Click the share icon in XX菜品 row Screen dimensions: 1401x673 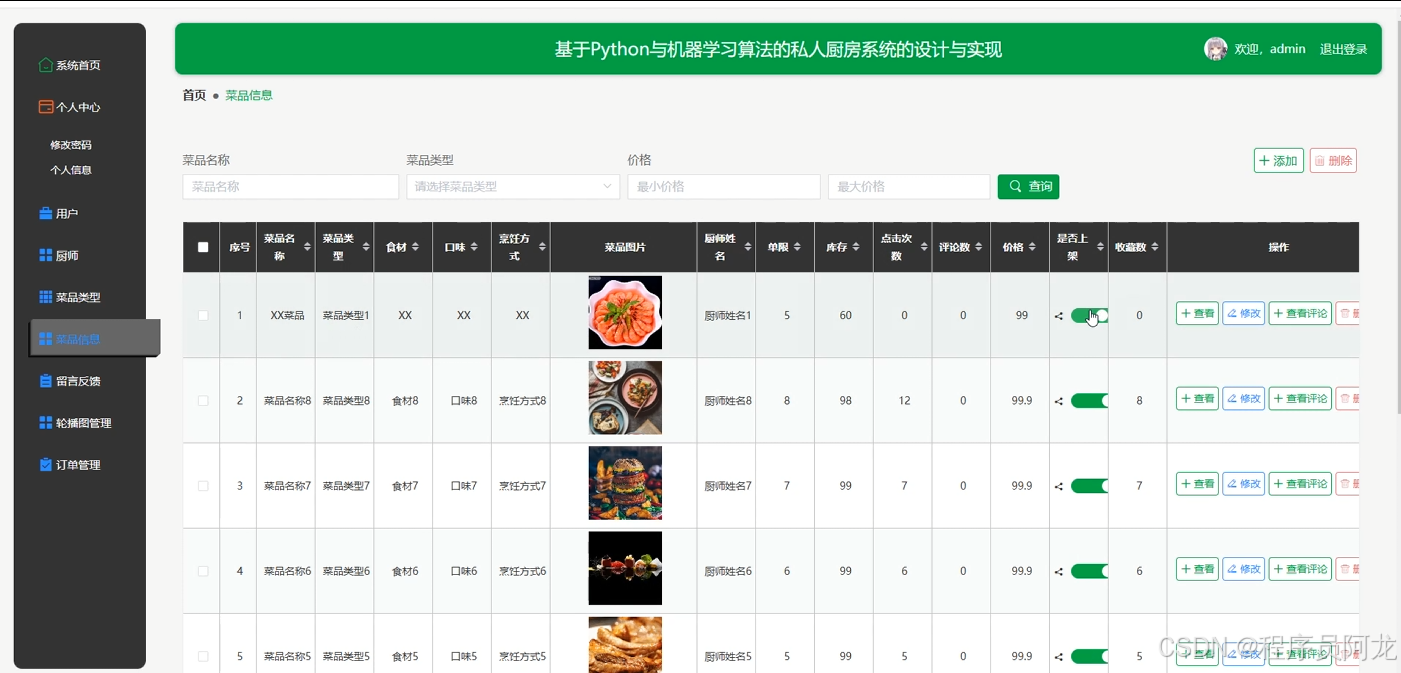point(1059,316)
